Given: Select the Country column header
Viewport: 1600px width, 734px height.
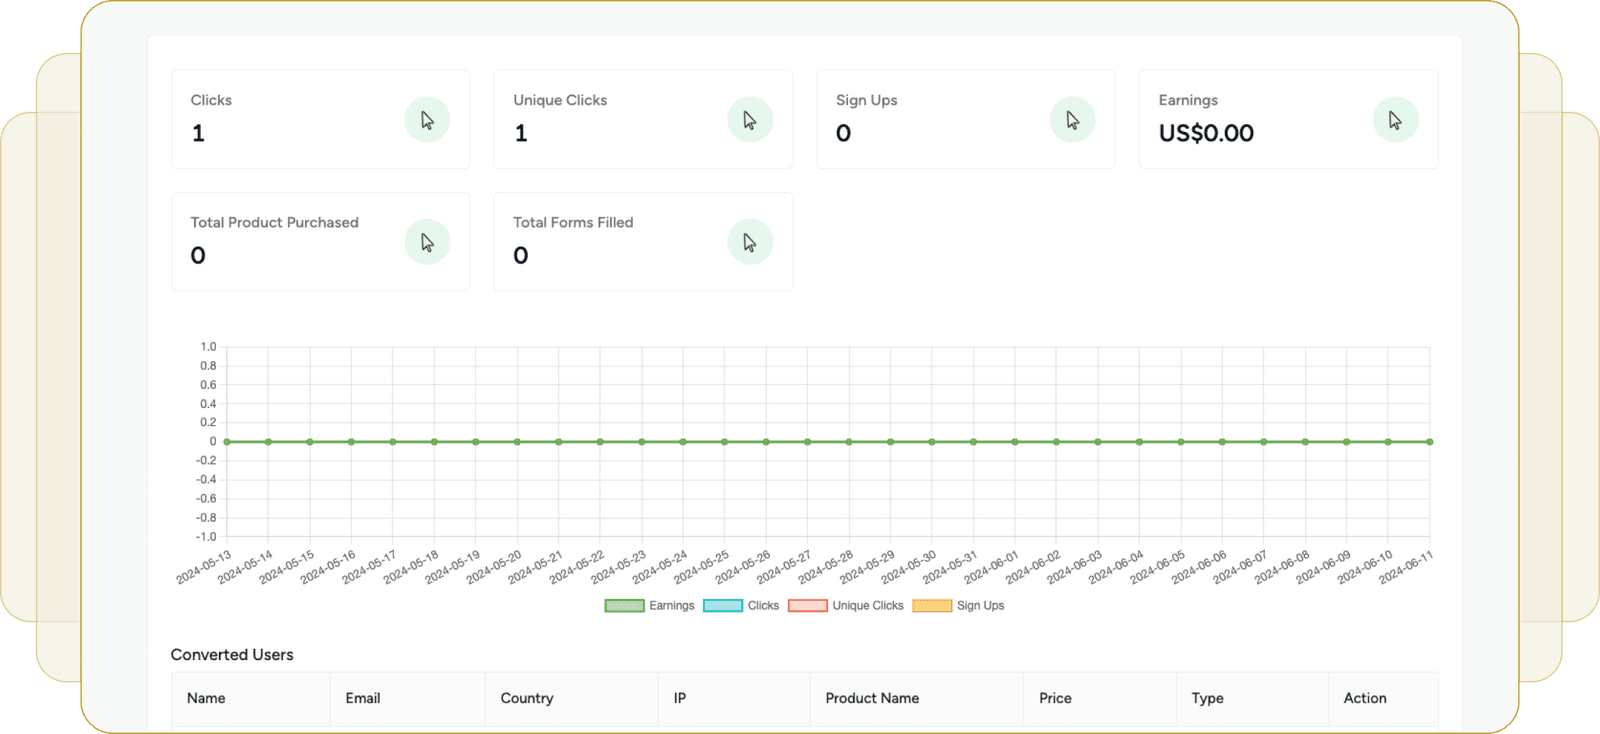Looking at the screenshot, I should 527,698.
